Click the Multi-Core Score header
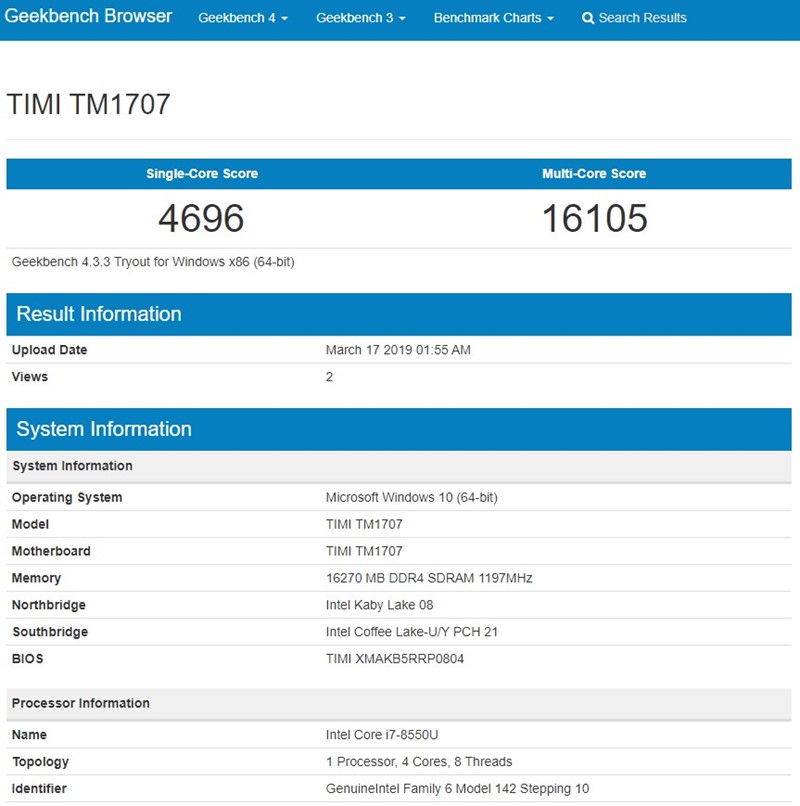This screenshot has width=800, height=806. [594, 174]
